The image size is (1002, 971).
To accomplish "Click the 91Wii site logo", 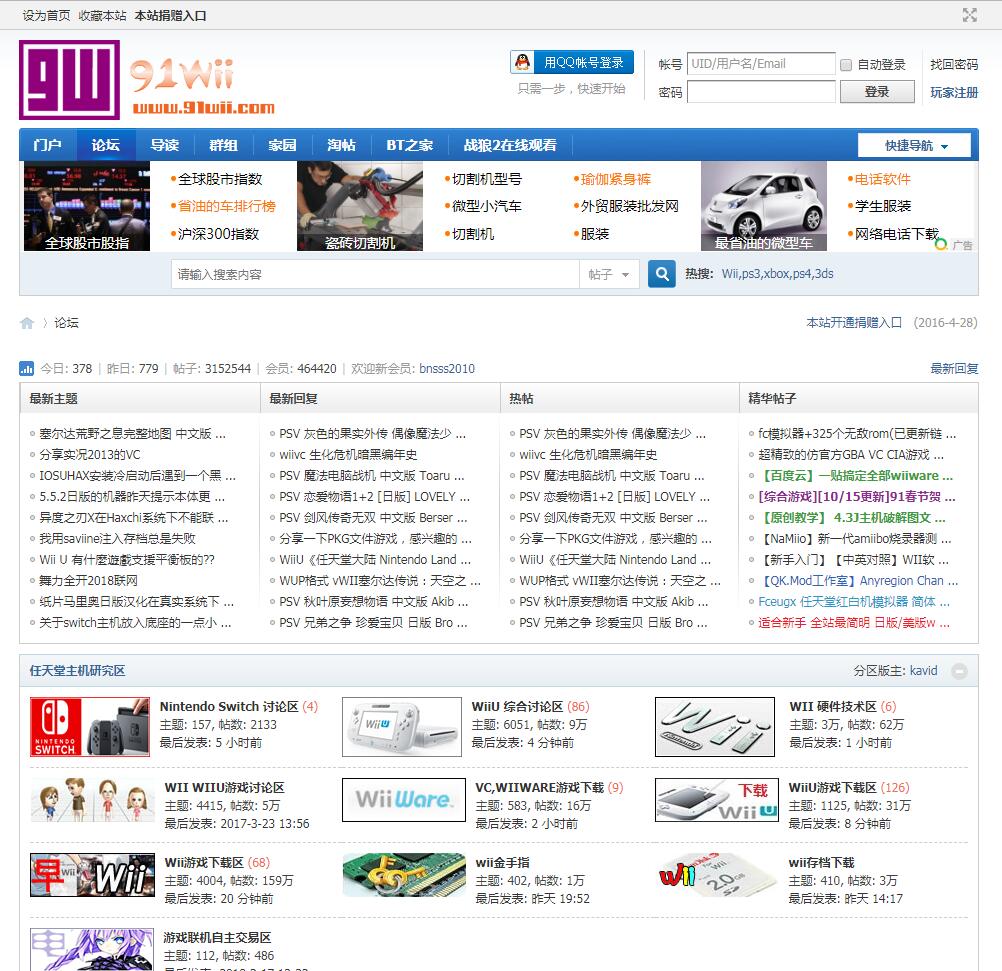I will tap(147, 80).
